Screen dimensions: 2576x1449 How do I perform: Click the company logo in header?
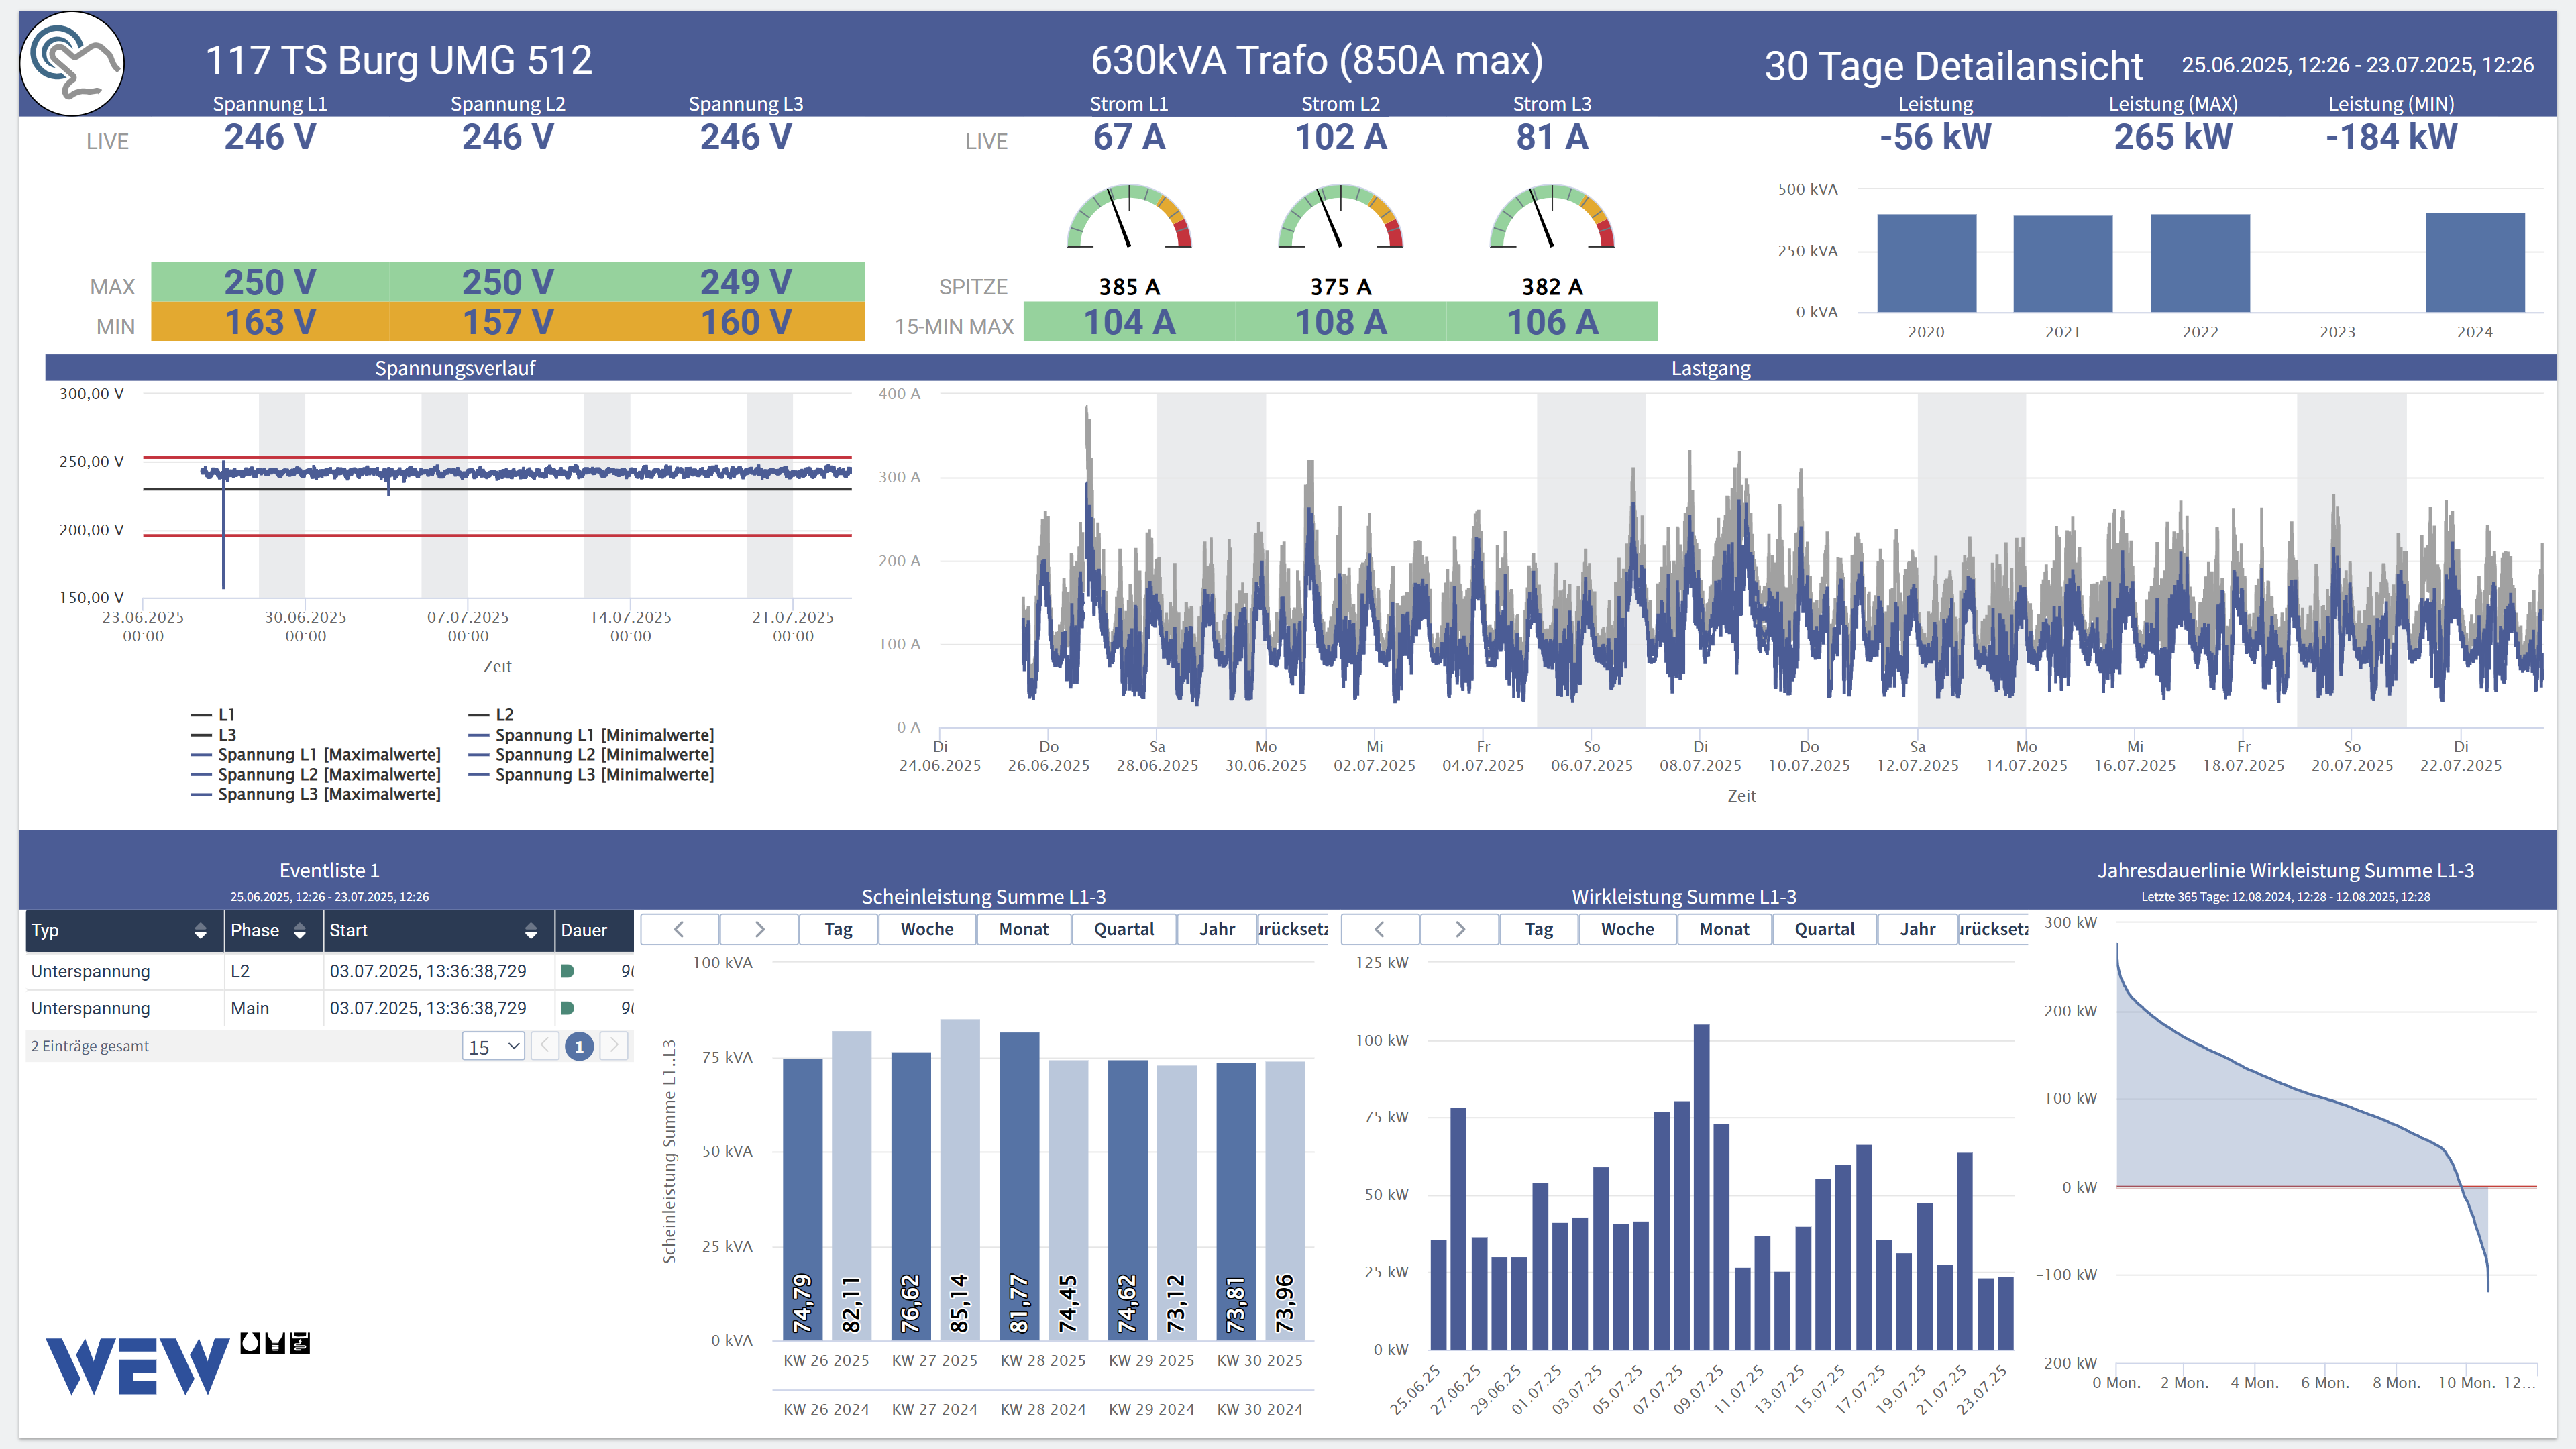[71, 64]
